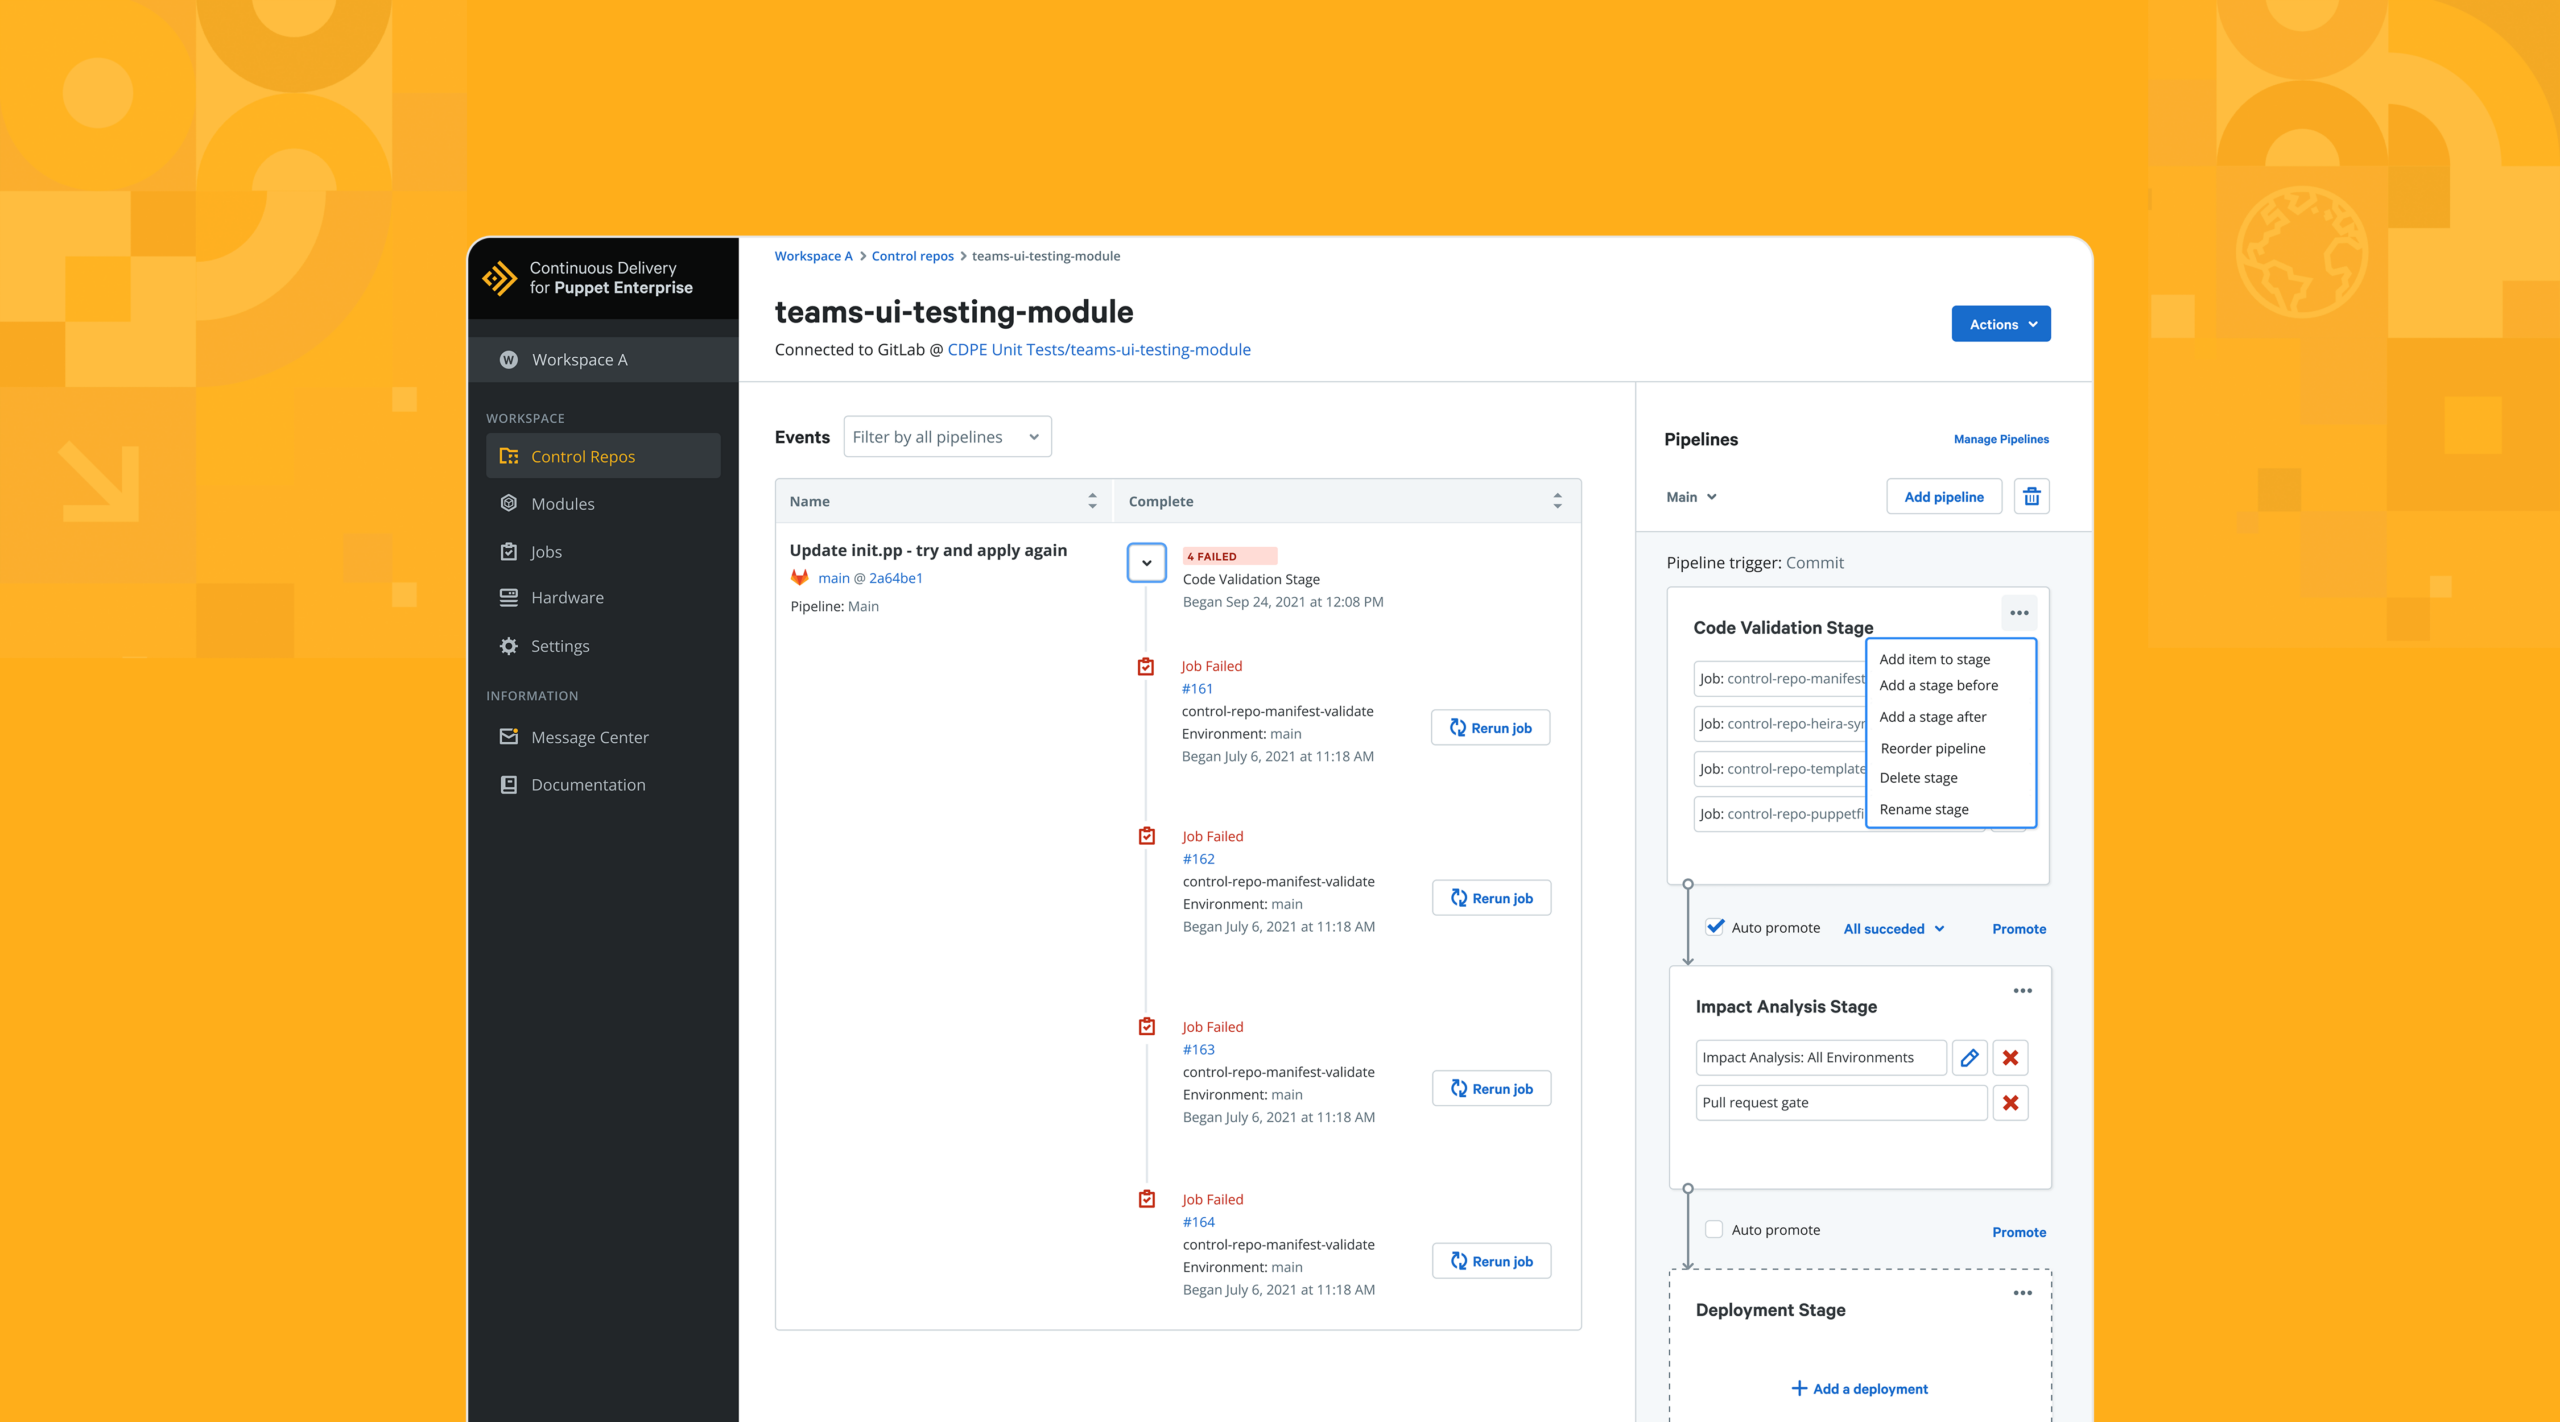Uncheck Auto promote after Code Validation
2560x1422 pixels.
(1715, 927)
